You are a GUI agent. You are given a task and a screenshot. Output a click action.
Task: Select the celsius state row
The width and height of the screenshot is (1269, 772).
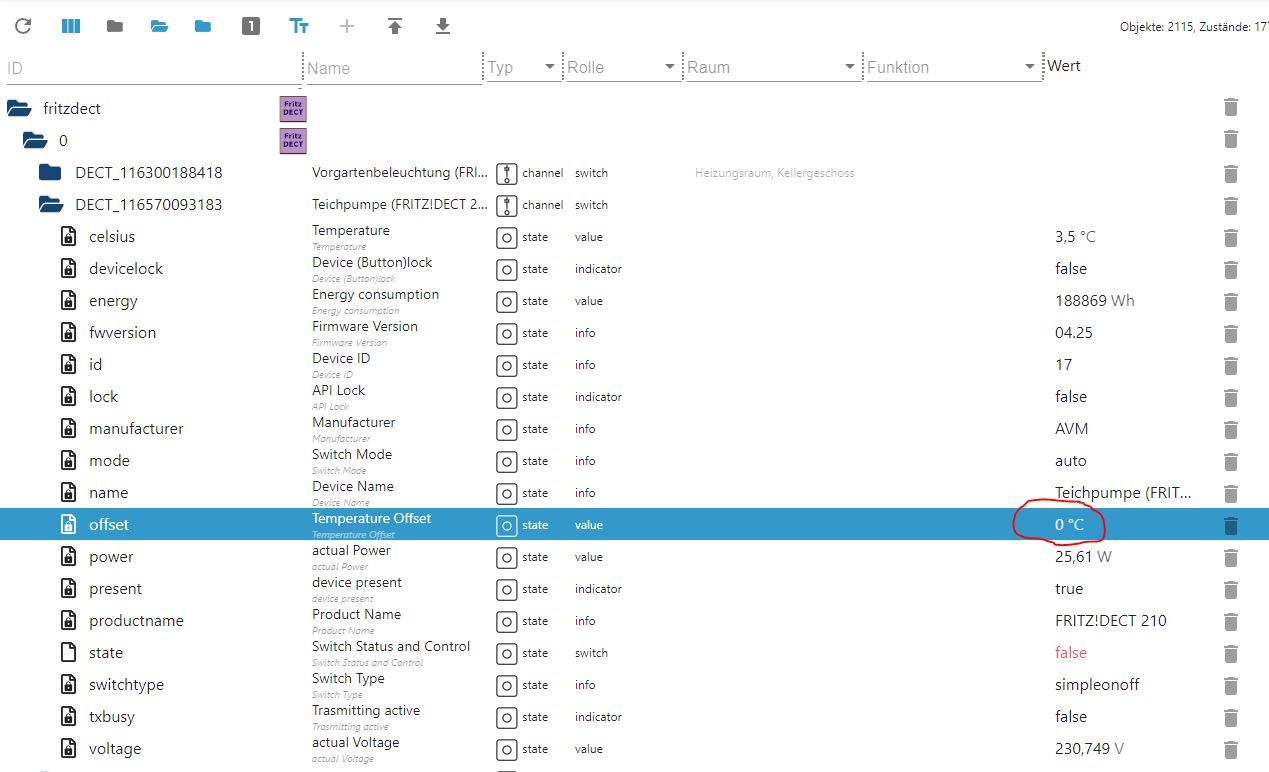pyautogui.click(x=112, y=237)
